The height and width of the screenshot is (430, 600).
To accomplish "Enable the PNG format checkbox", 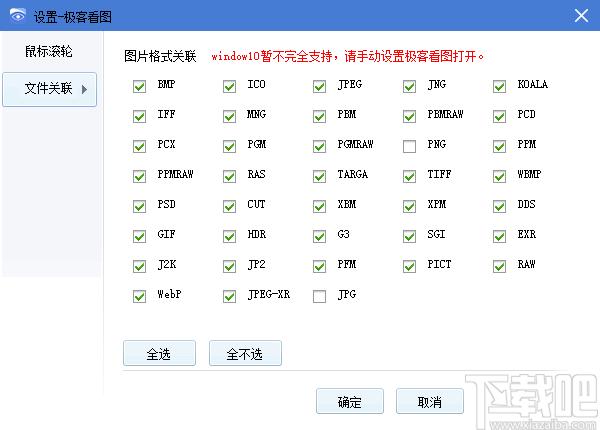I will point(409,147).
